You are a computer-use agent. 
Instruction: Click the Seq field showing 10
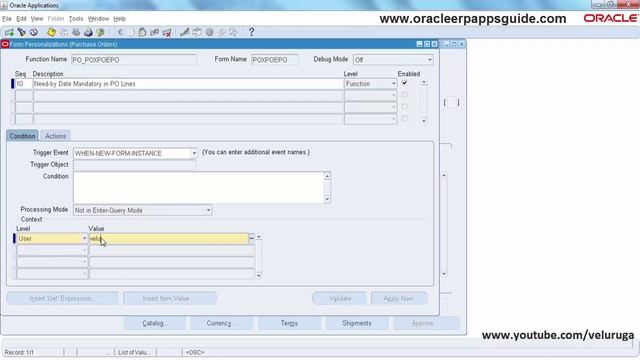click(23, 84)
